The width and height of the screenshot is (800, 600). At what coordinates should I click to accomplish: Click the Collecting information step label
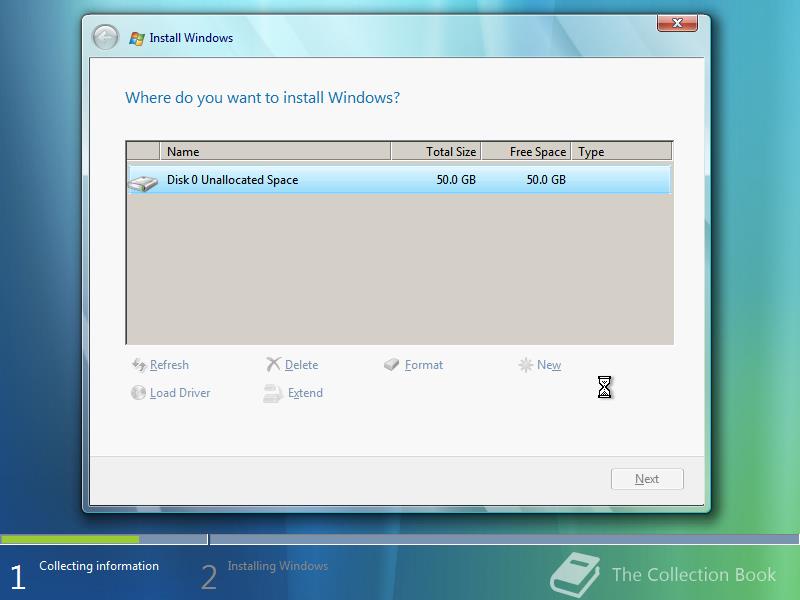pyautogui.click(x=98, y=566)
